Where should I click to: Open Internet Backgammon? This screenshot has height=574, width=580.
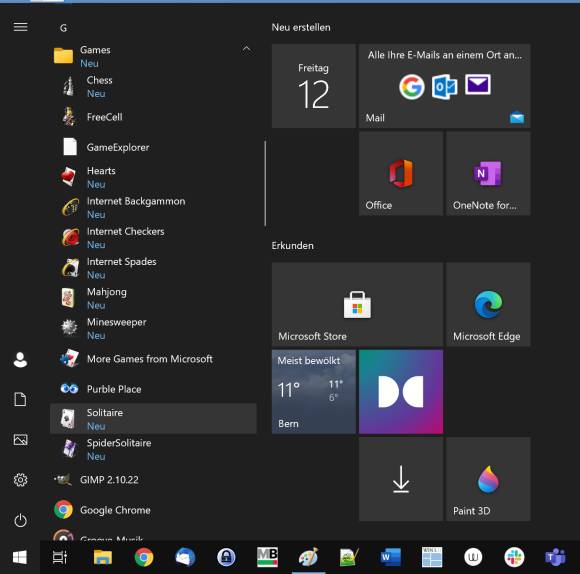(x=153, y=207)
